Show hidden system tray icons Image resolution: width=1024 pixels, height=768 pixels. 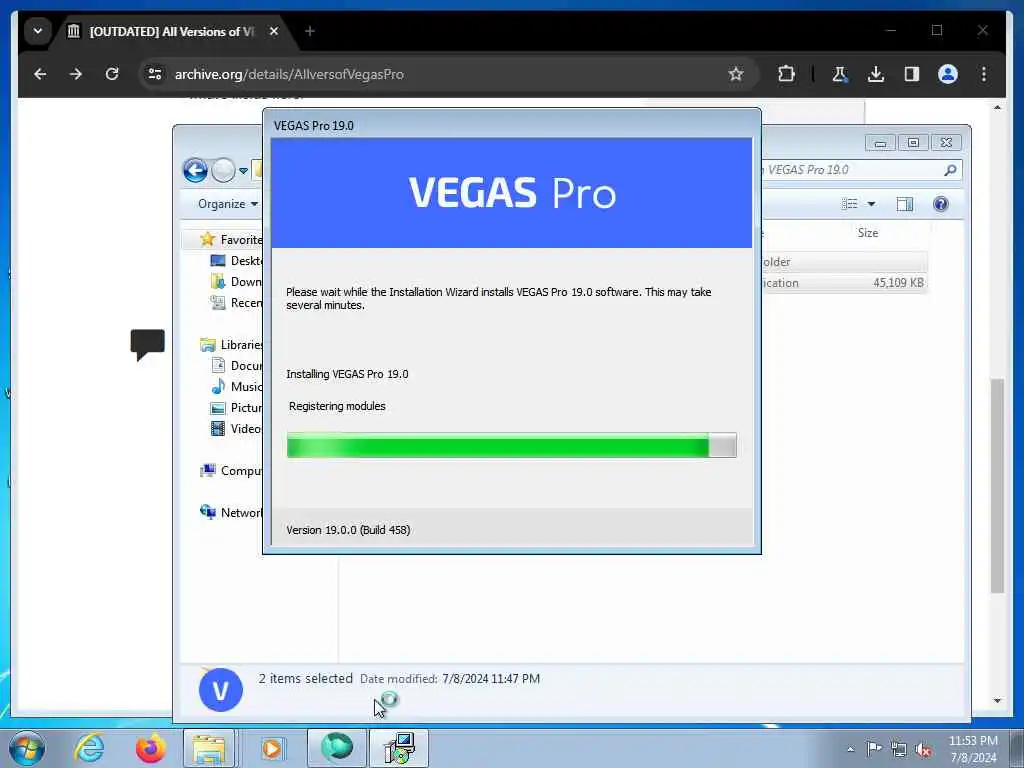coord(850,749)
